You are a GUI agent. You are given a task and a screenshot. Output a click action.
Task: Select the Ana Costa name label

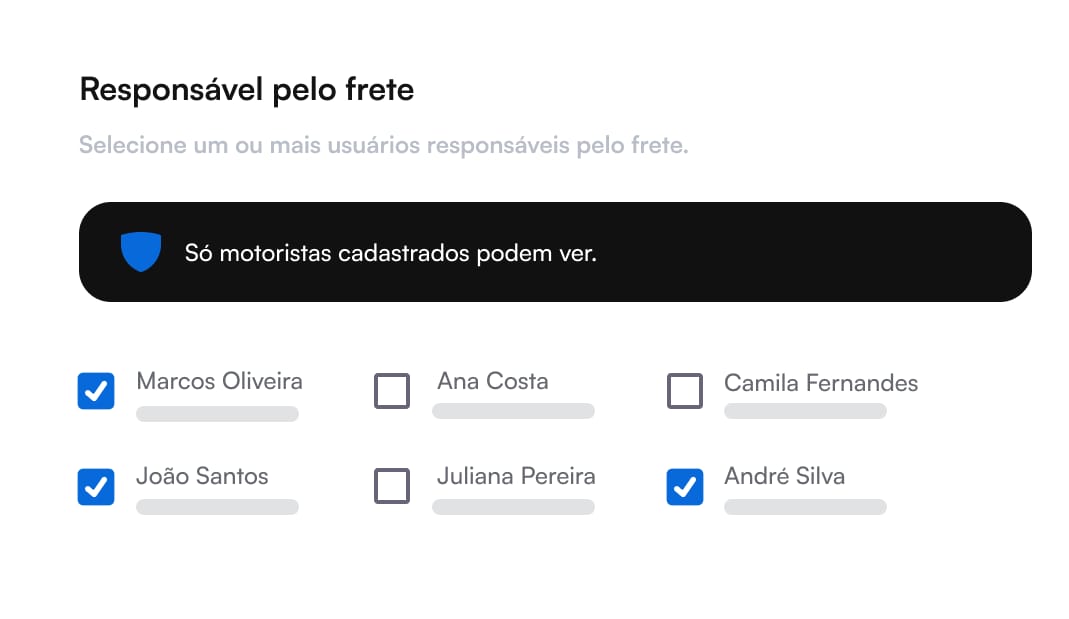coord(492,381)
